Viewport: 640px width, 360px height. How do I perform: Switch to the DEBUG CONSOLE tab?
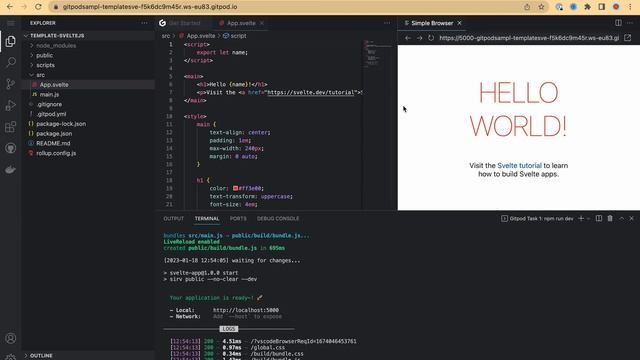[x=278, y=219]
